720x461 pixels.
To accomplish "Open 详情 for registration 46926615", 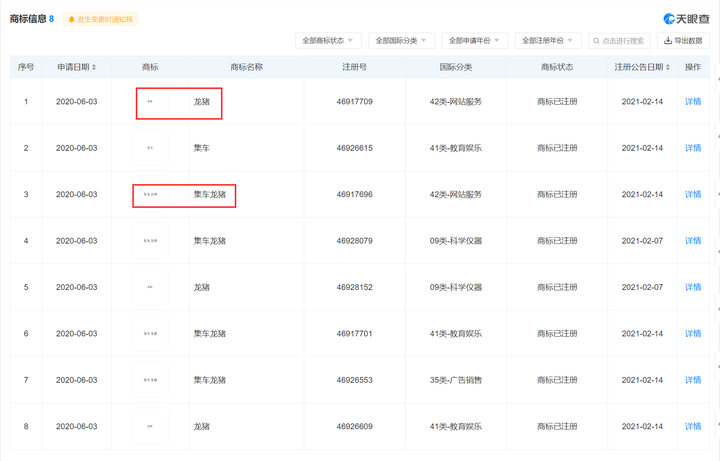I will point(693,148).
